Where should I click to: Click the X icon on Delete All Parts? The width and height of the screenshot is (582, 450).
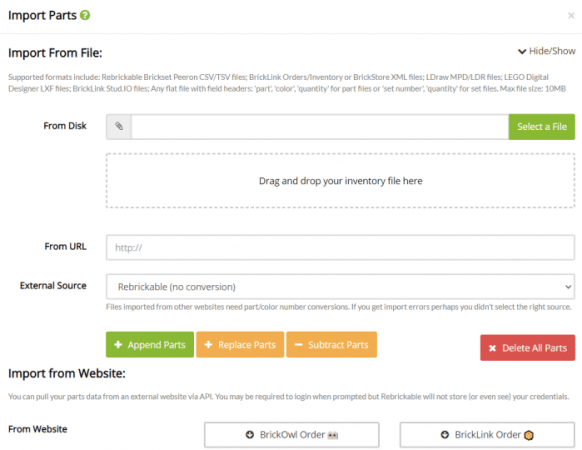pyautogui.click(x=492, y=348)
